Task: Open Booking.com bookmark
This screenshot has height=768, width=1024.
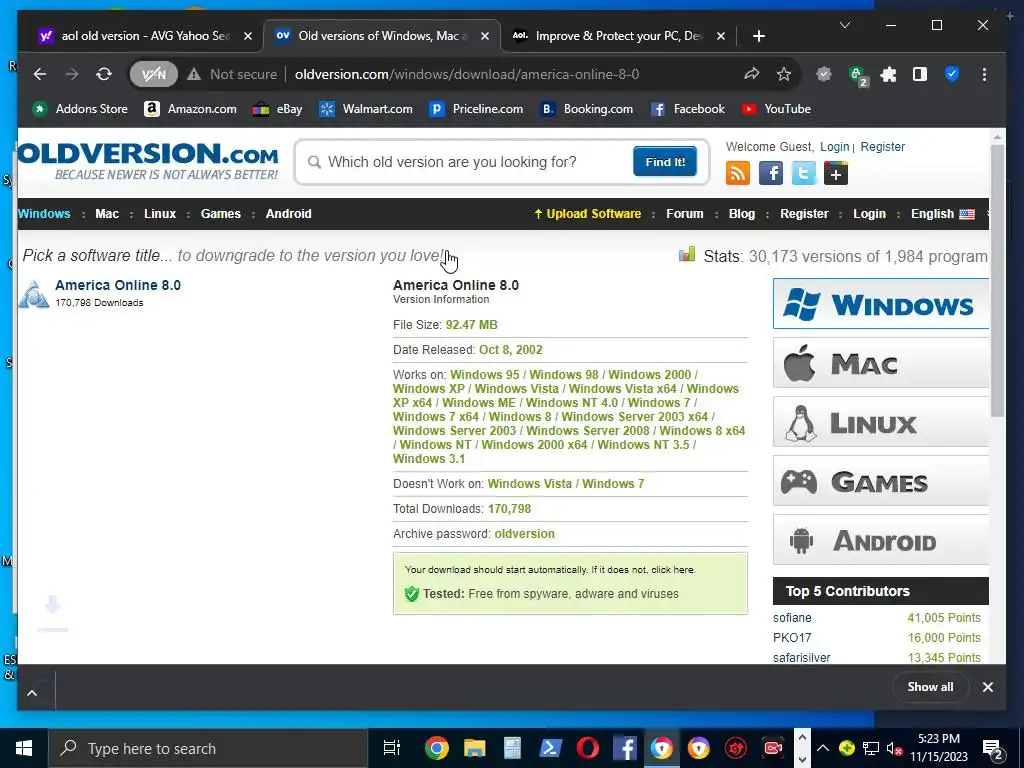Action: (x=586, y=109)
